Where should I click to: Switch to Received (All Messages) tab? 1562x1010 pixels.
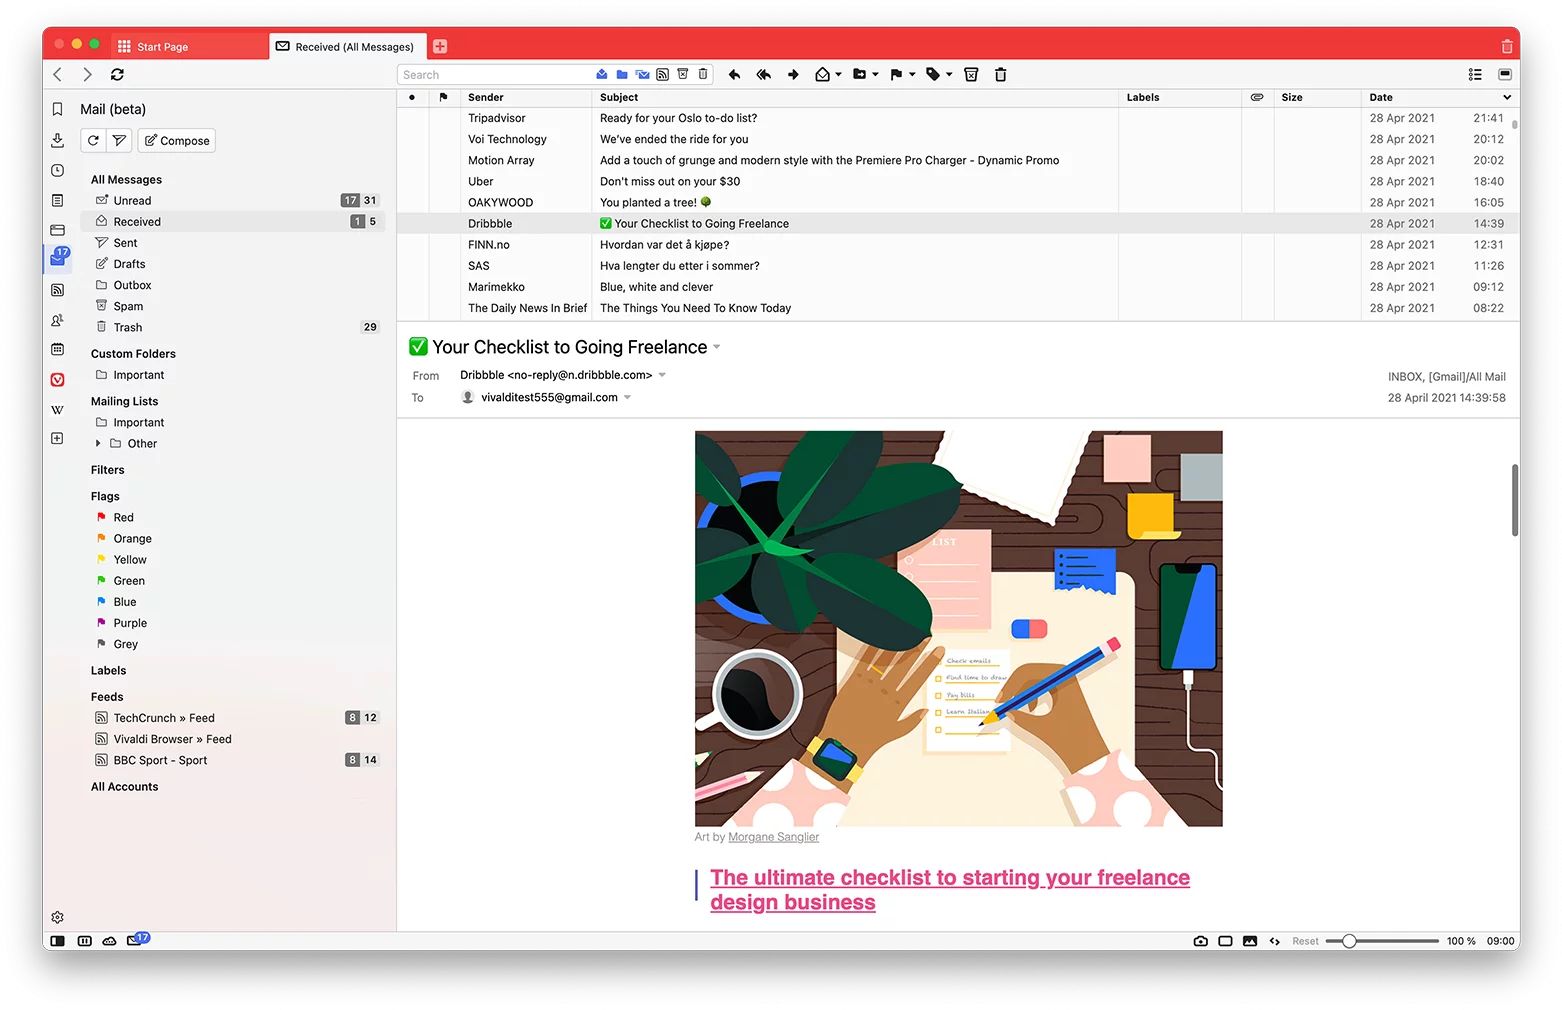(346, 46)
